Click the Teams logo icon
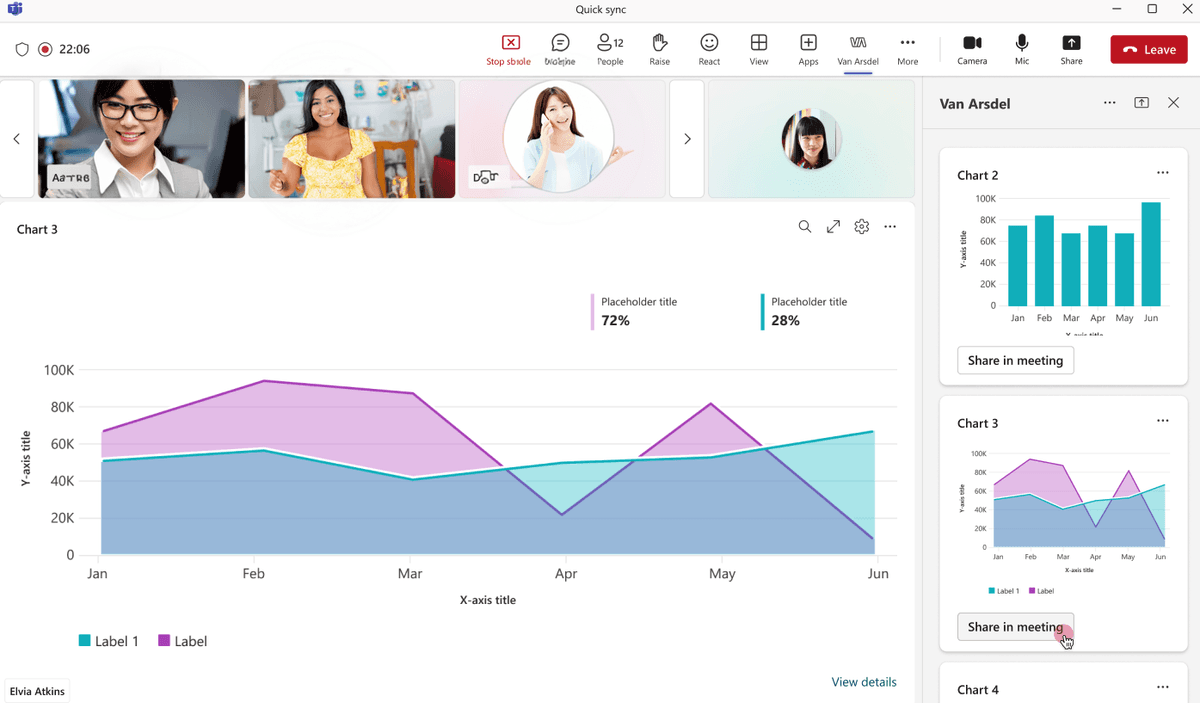1200x703 pixels. click(x=14, y=10)
